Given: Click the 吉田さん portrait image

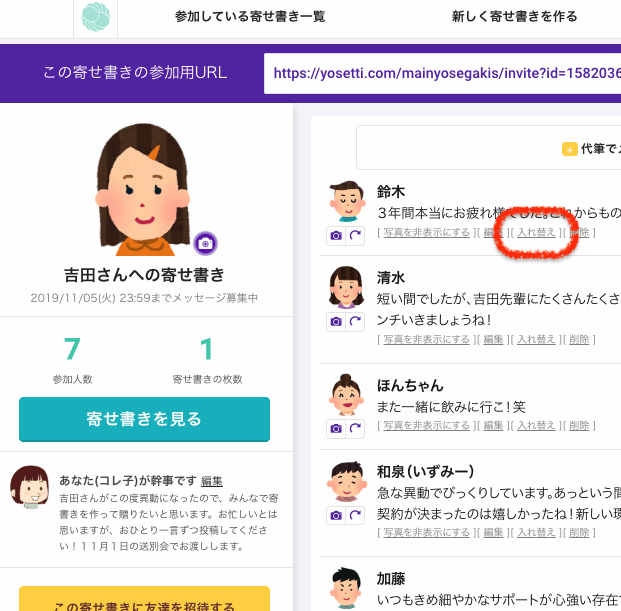Looking at the screenshot, I should [143, 189].
